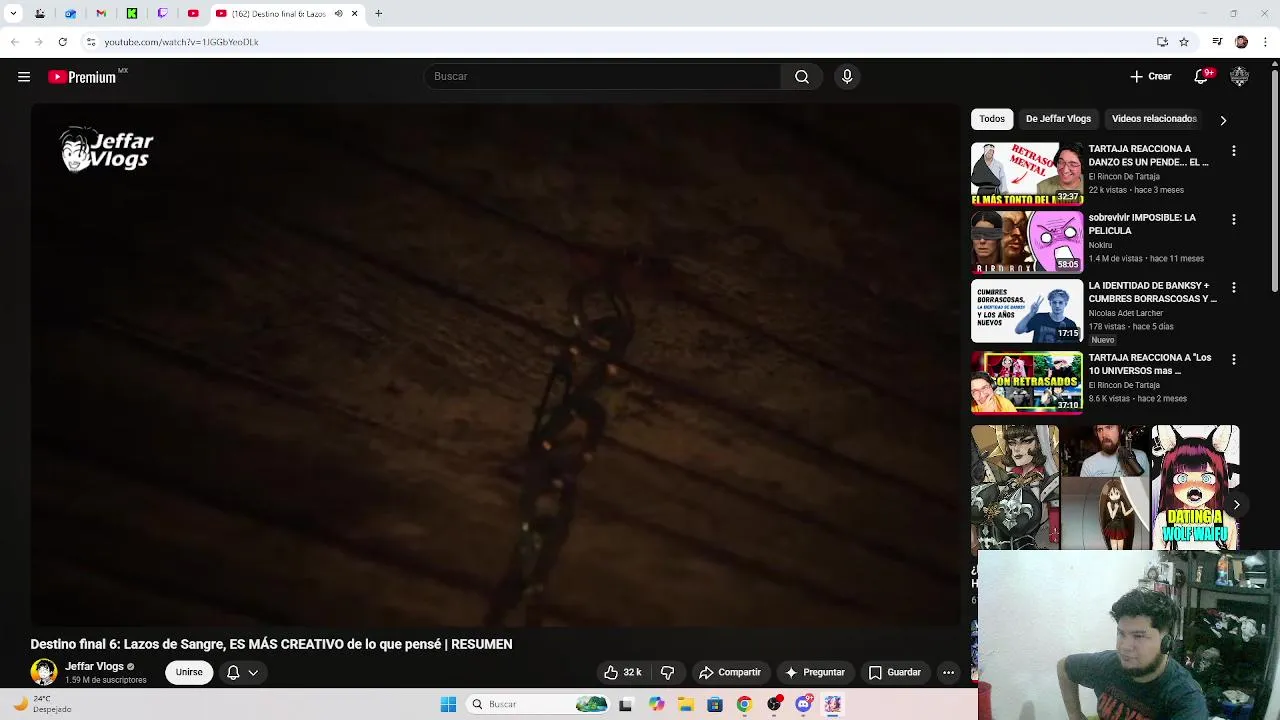Open options for sobrevivir IMPOSIBLE video
Viewport: 1280px width, 720px height.
(1234, 219)
